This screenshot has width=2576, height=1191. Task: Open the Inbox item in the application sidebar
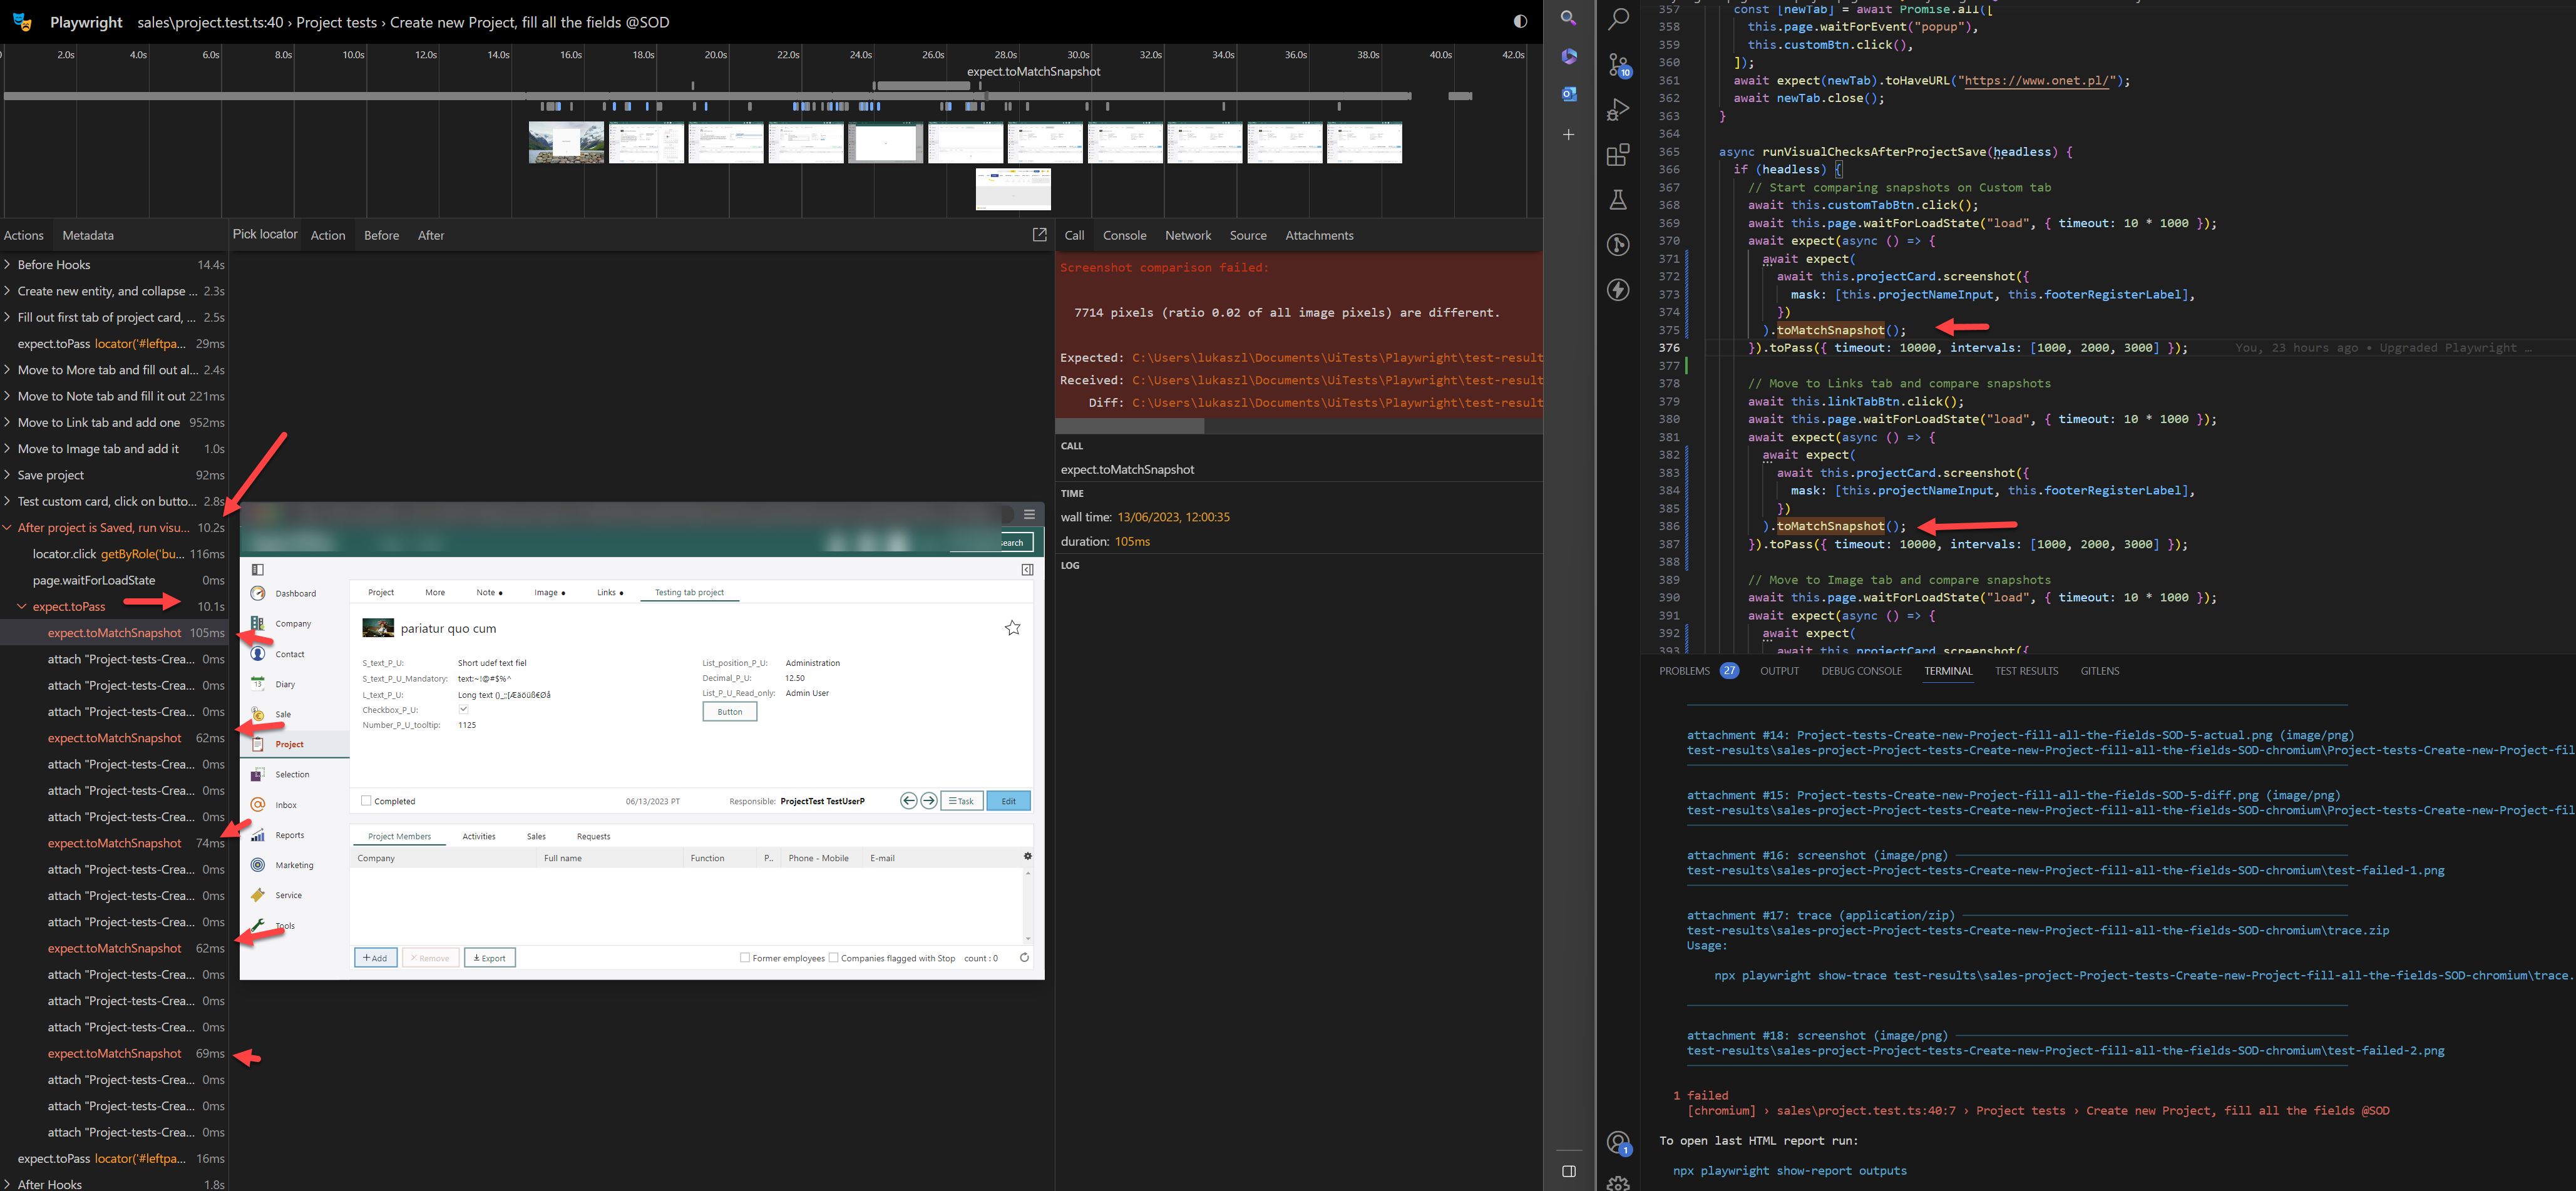tap(285, 804)
